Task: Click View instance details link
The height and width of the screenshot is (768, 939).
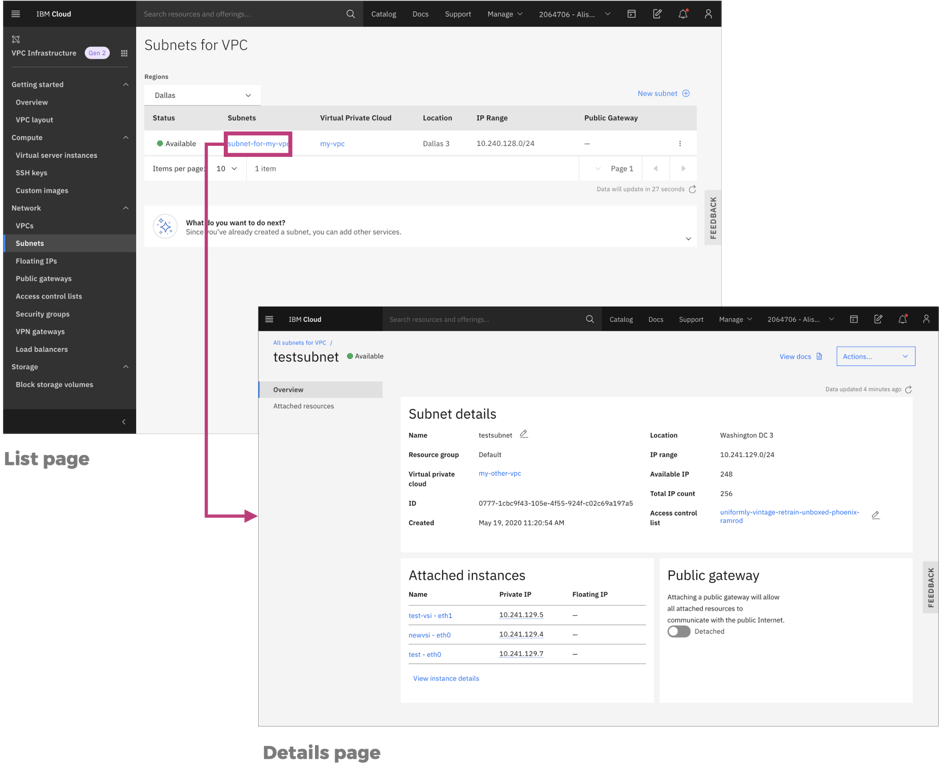Action: coord(446,679)
